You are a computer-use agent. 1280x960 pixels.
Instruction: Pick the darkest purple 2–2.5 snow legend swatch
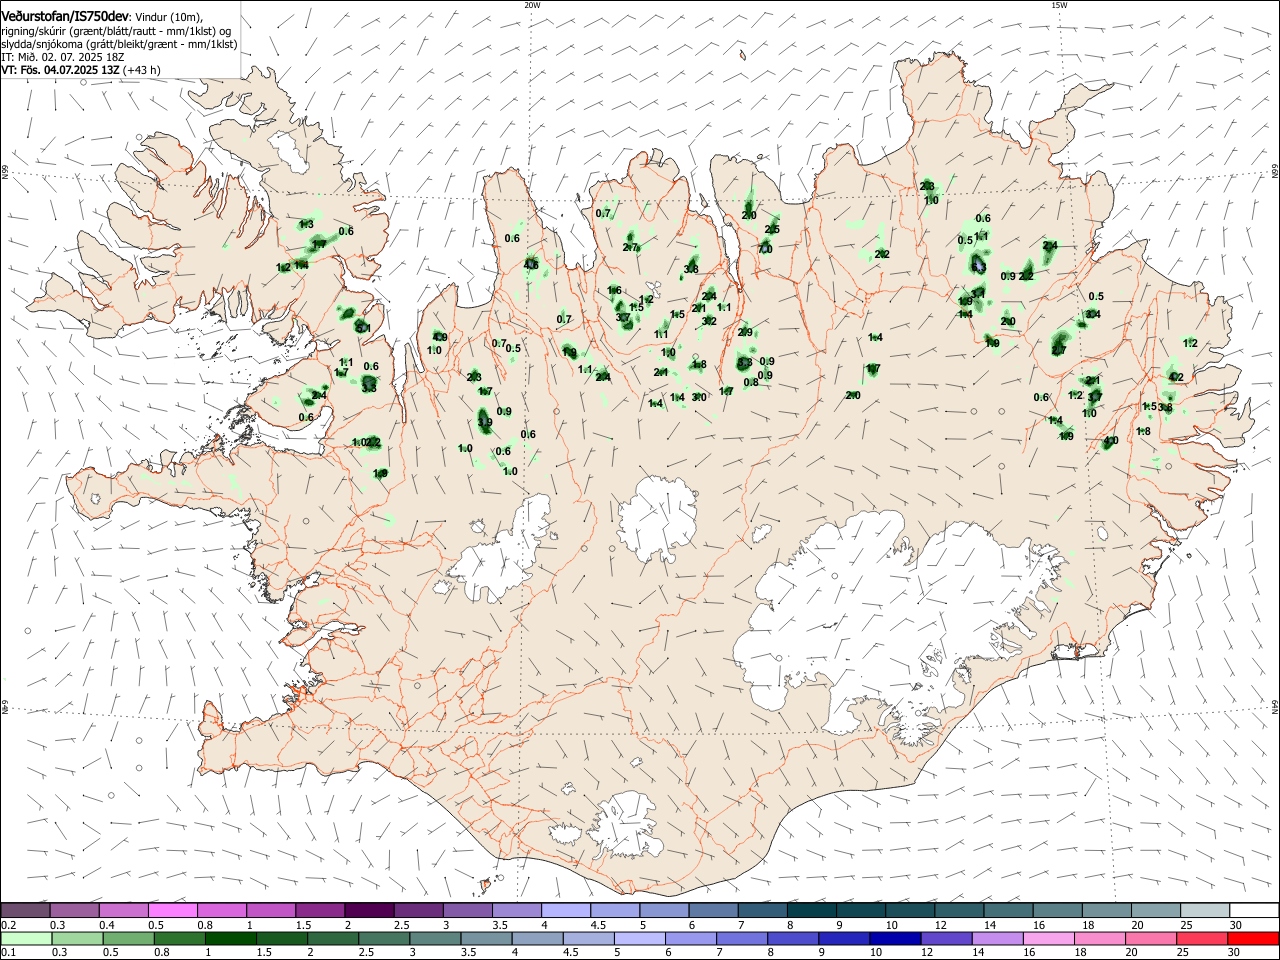click(x=369, y=910)
